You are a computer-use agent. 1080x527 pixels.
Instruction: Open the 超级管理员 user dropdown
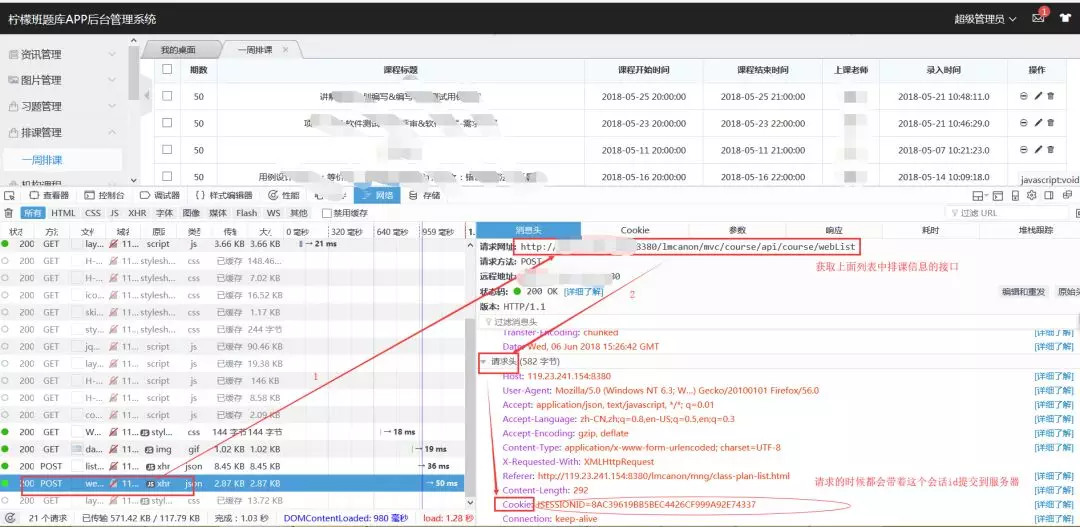coord(984,19)
